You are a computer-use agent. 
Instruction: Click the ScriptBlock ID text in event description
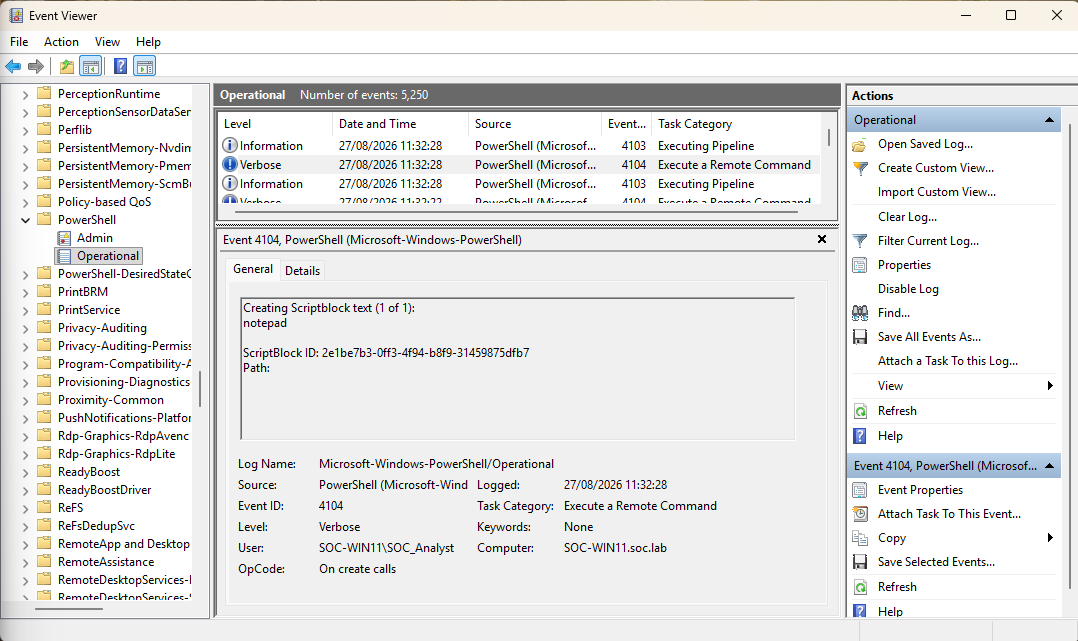(x=386, y=353)
